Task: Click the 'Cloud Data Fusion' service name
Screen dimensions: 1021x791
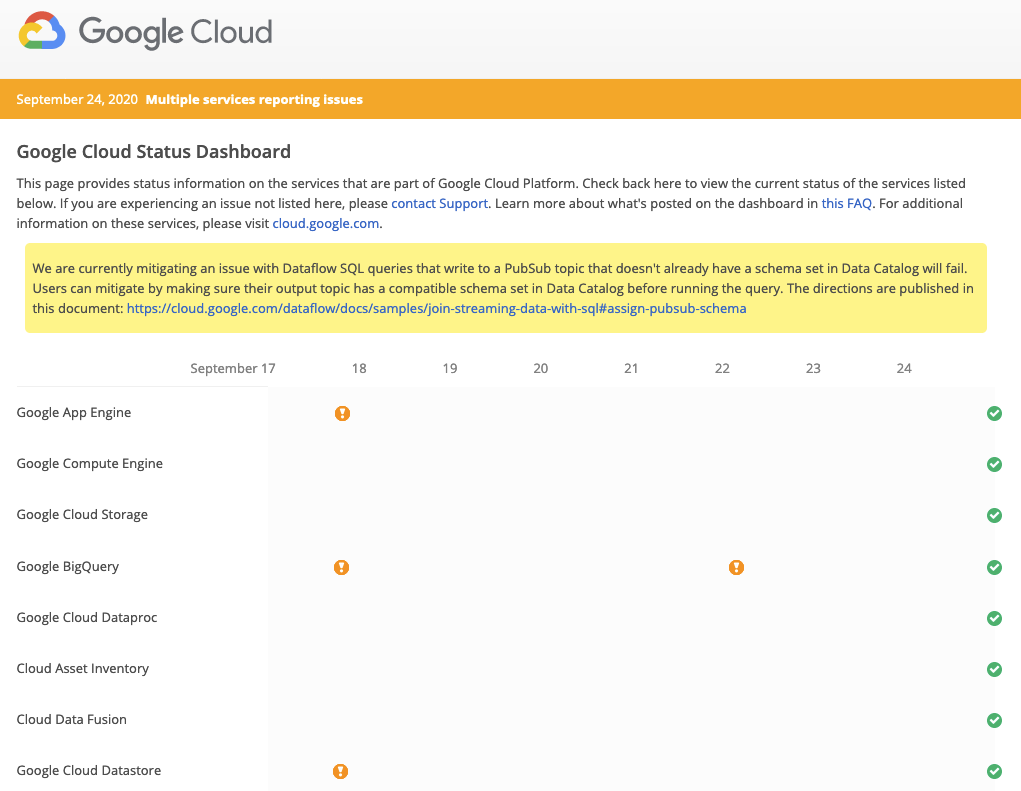Action: [x=72, y=719]
